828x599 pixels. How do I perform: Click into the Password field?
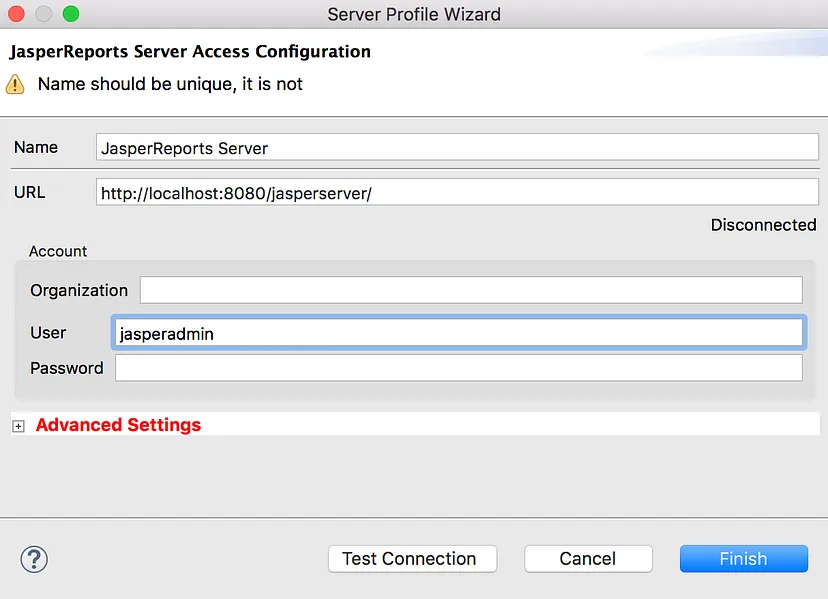[459, 368]
